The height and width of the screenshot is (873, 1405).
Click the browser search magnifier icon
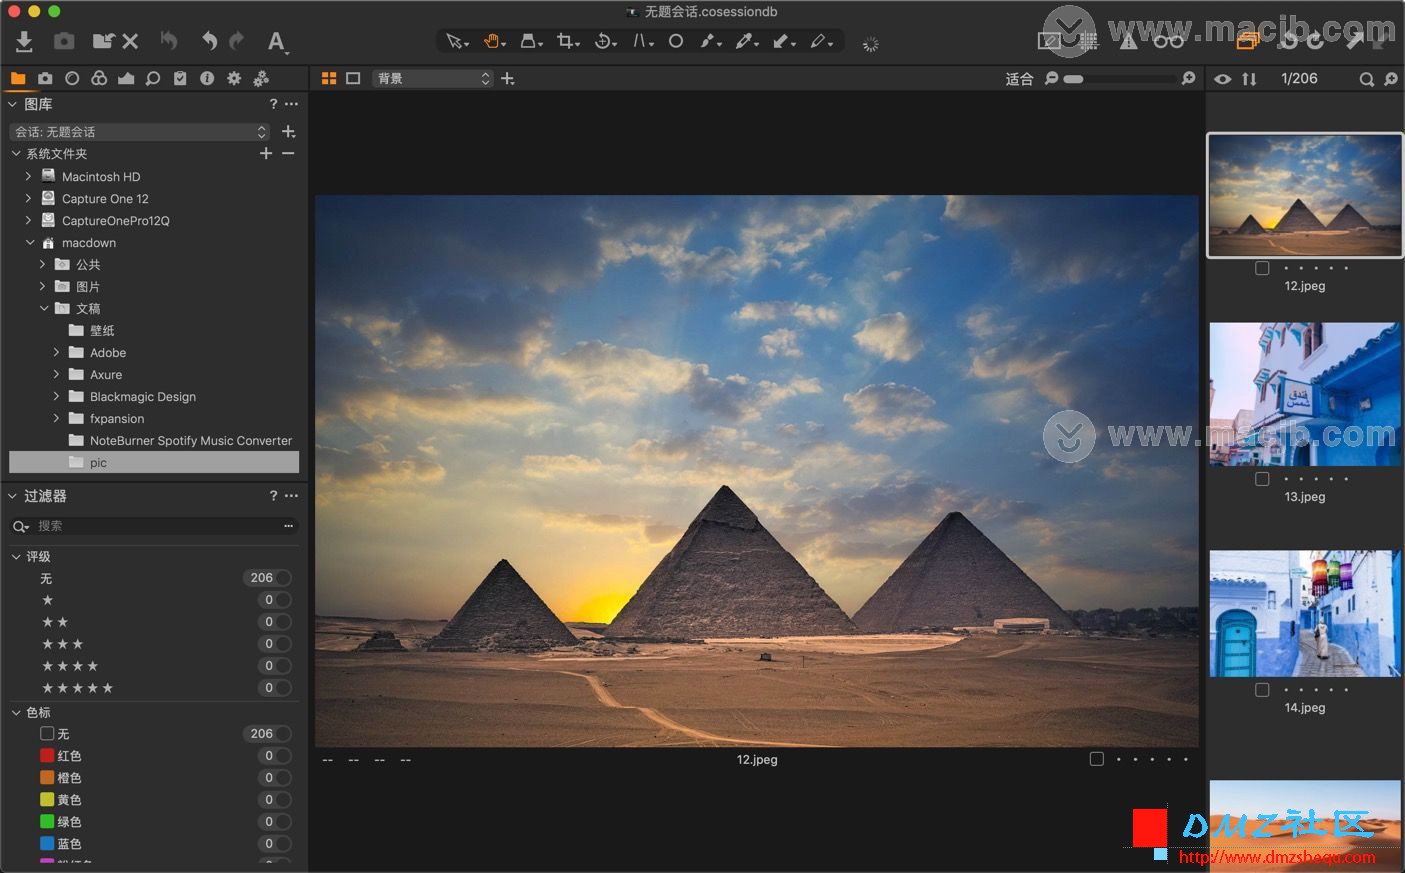pos(1366,78)
